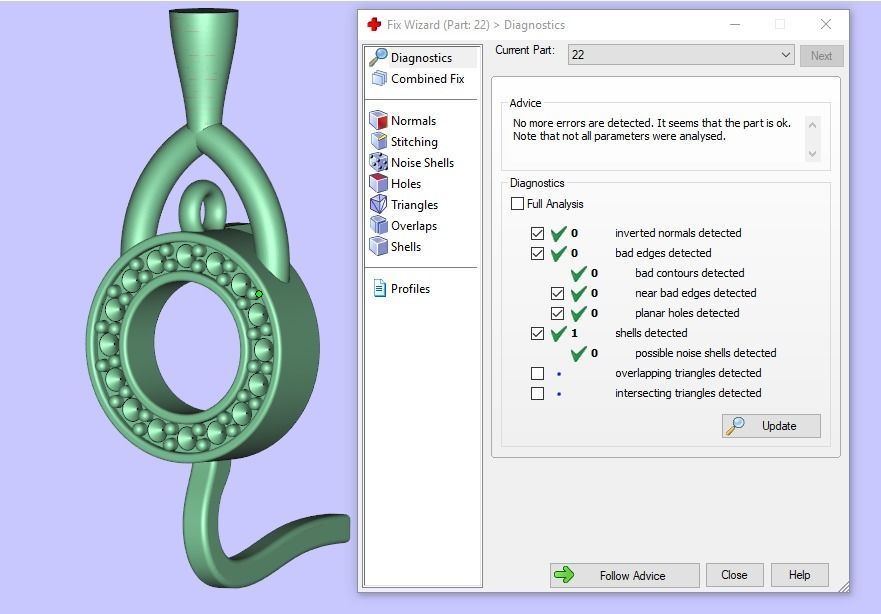Click the Normals cube icon
881x614 pixels.
tap(378, 120)
